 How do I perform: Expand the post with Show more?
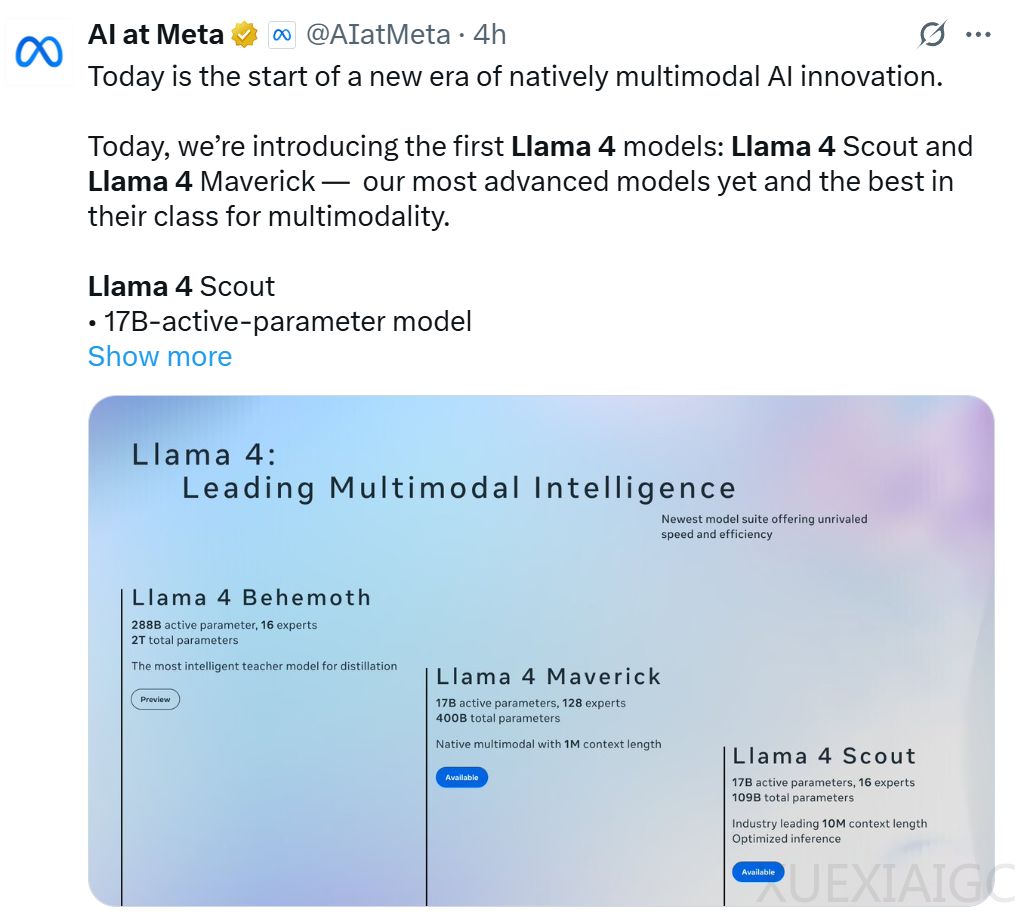(160, 357)
